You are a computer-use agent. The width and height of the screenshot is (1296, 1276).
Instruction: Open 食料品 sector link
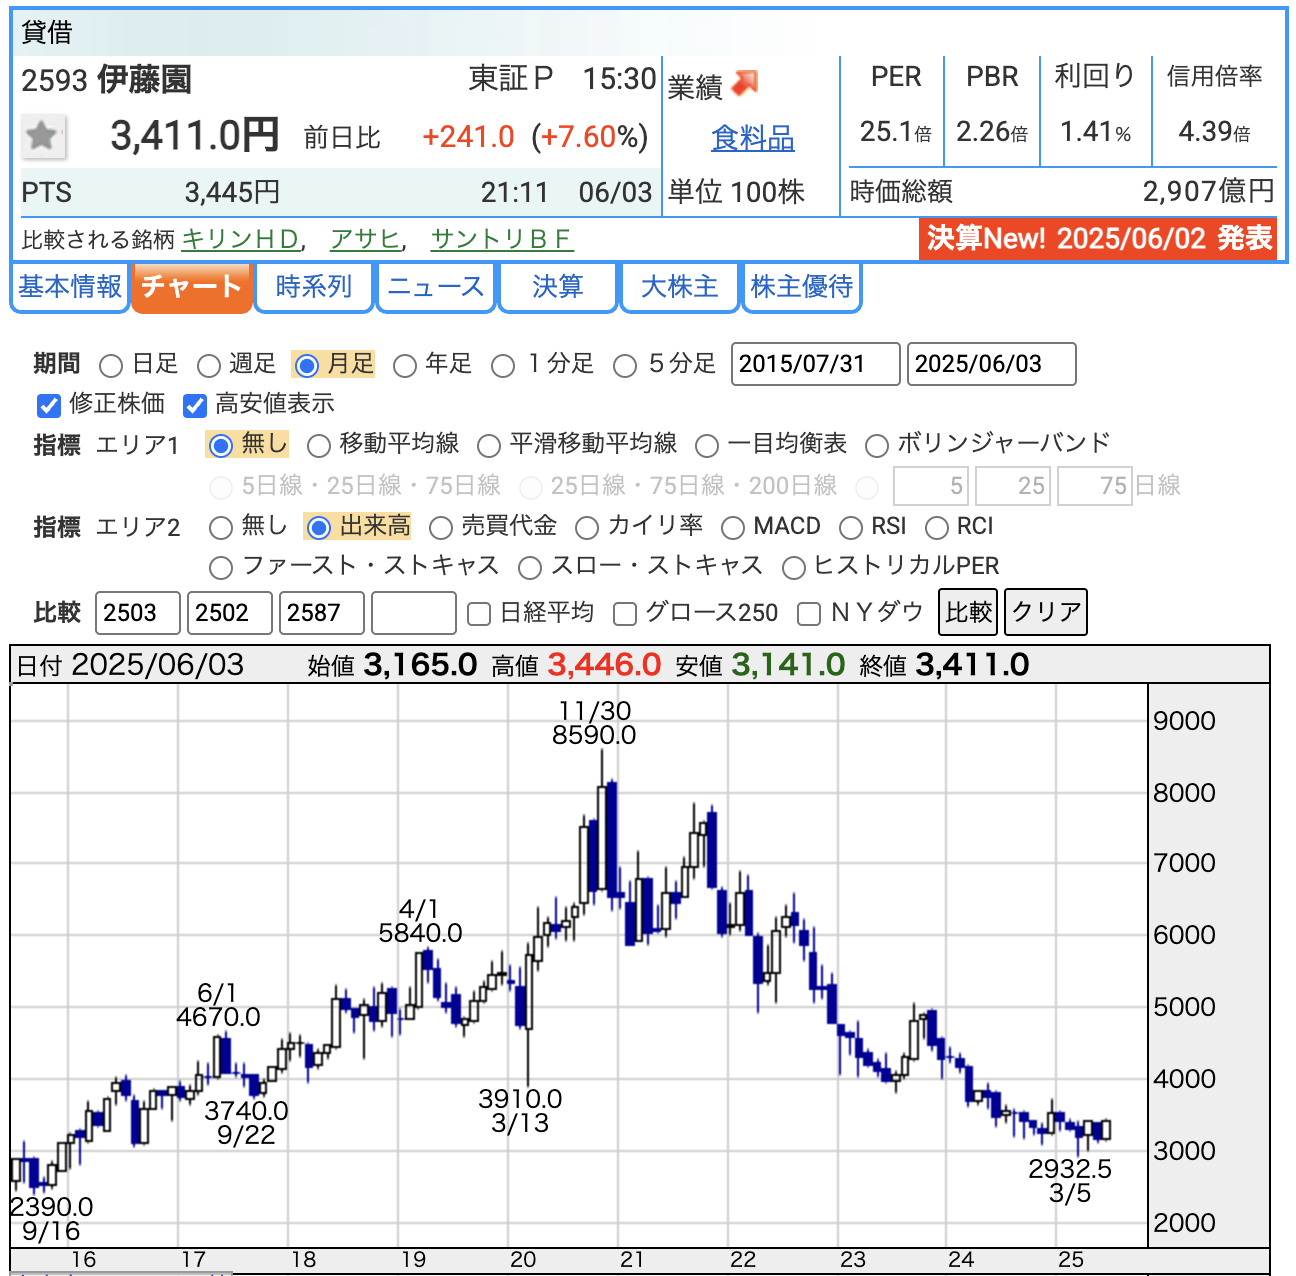[x=753, y=138]
